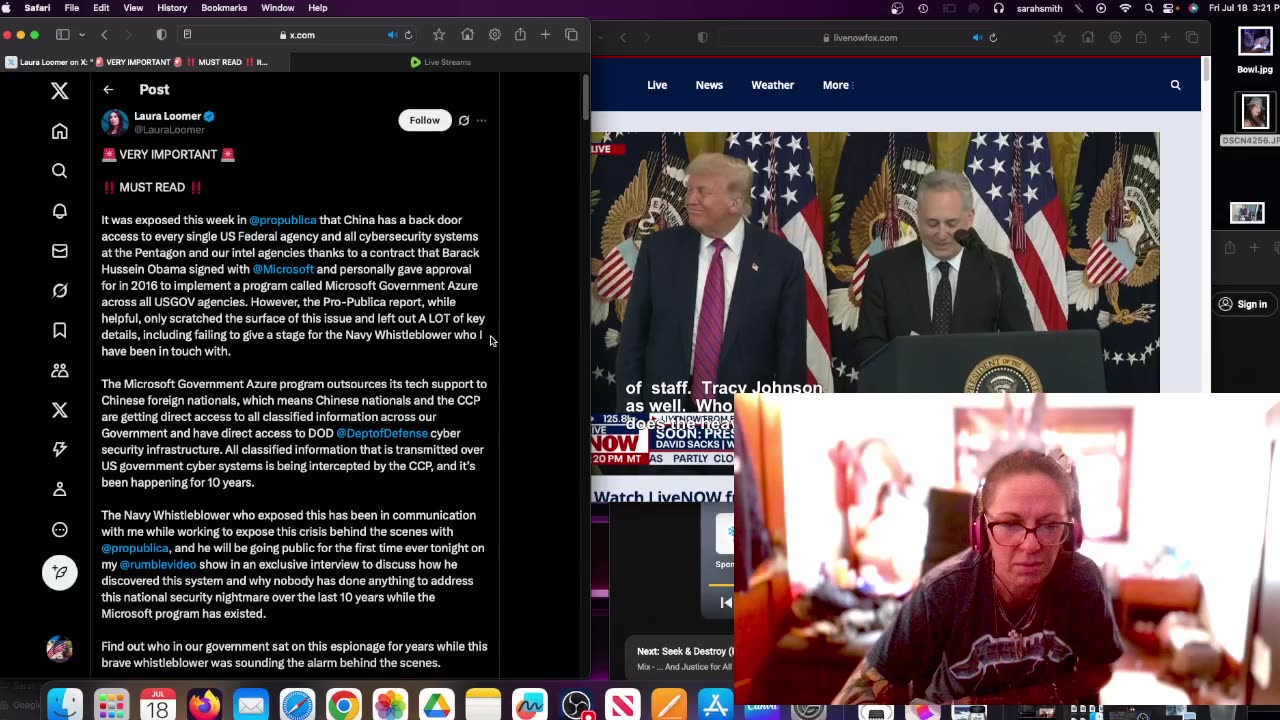Click Wi-Fi icon in menu bar
Image resolution: width=1280 pixels, height=720 pixels.
(1126, 8)
